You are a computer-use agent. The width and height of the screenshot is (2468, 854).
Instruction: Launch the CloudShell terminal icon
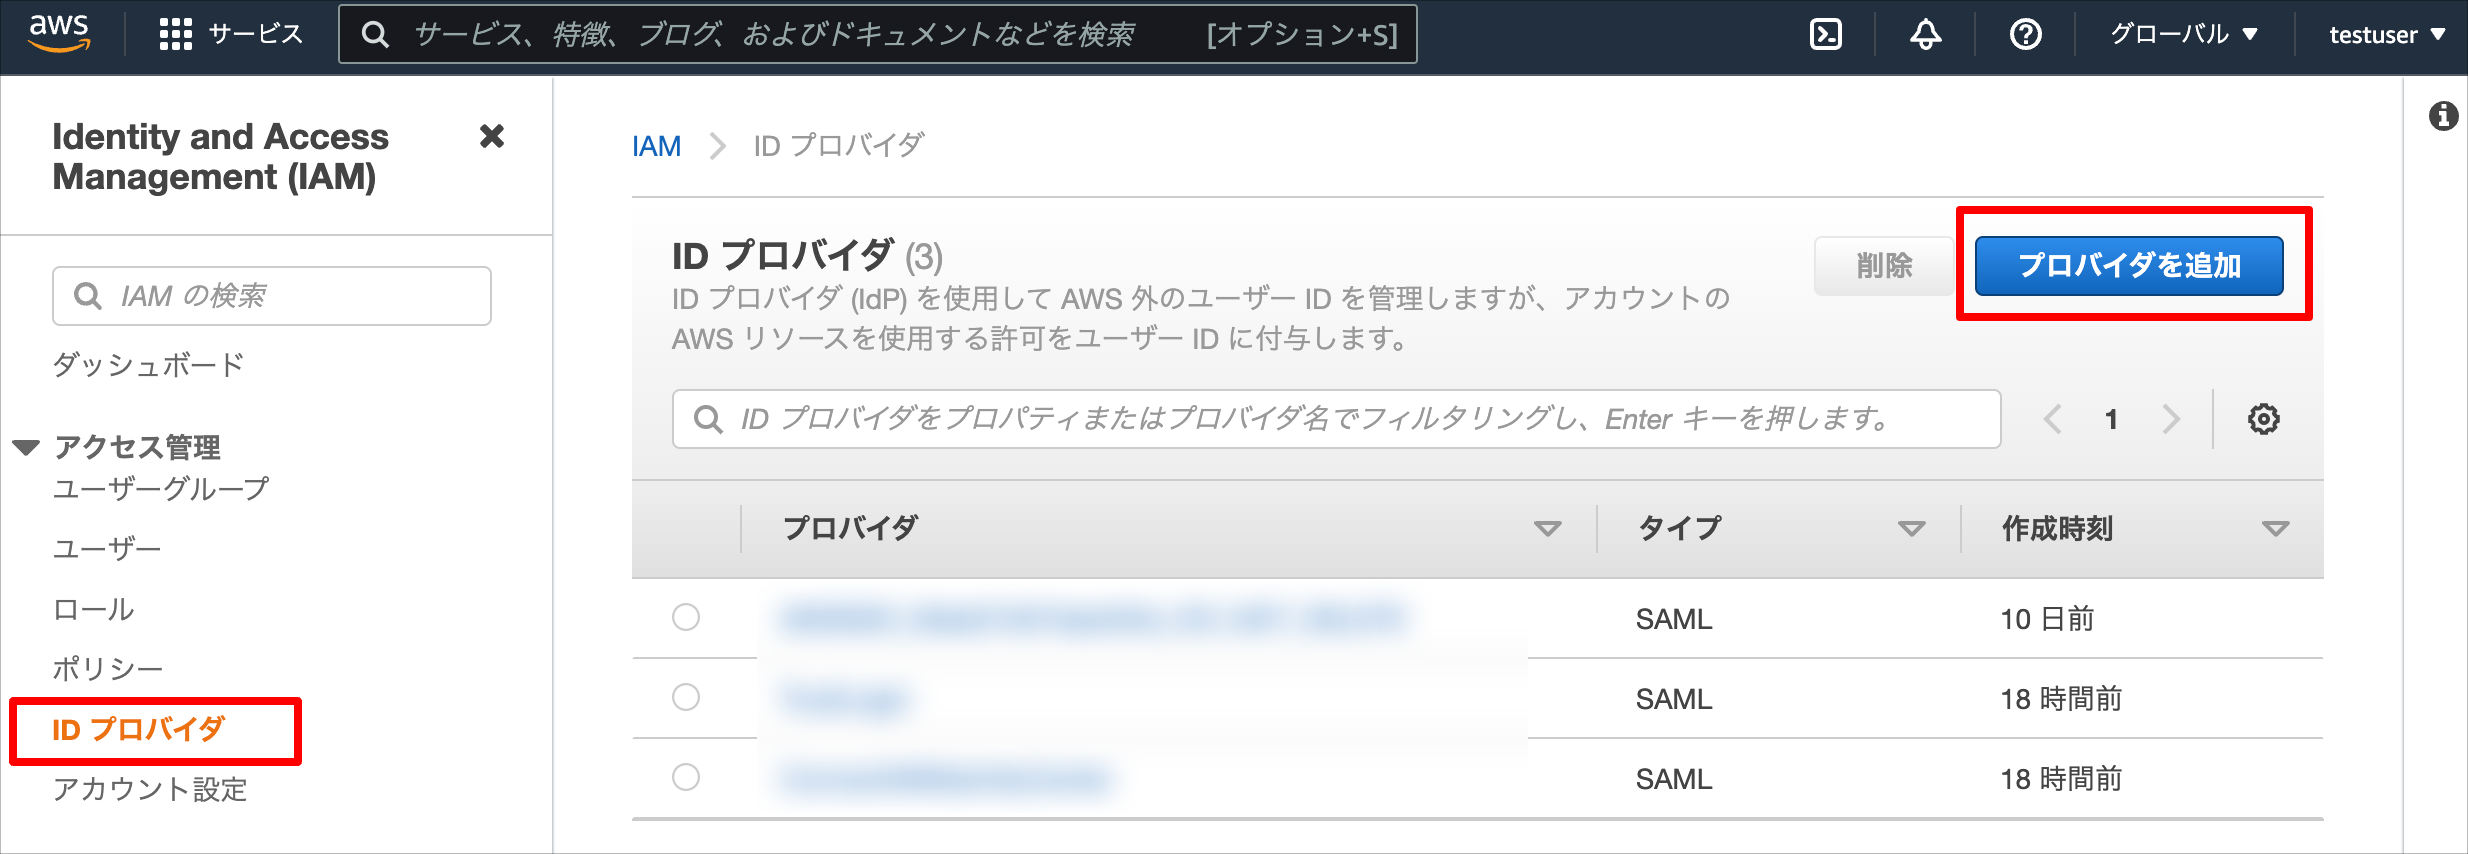pyautogui.click(x=1826, y=35)
